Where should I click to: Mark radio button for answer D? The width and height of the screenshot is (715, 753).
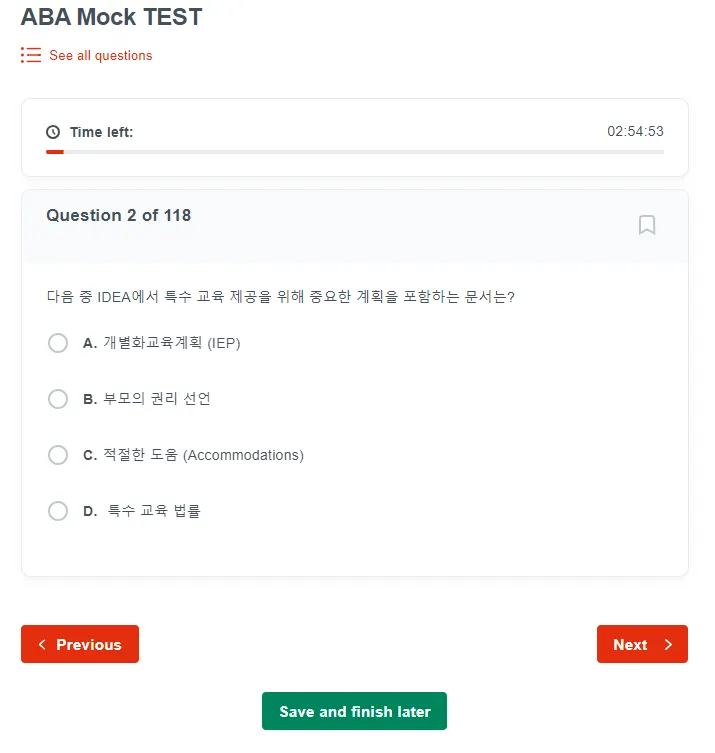(58, 511)
